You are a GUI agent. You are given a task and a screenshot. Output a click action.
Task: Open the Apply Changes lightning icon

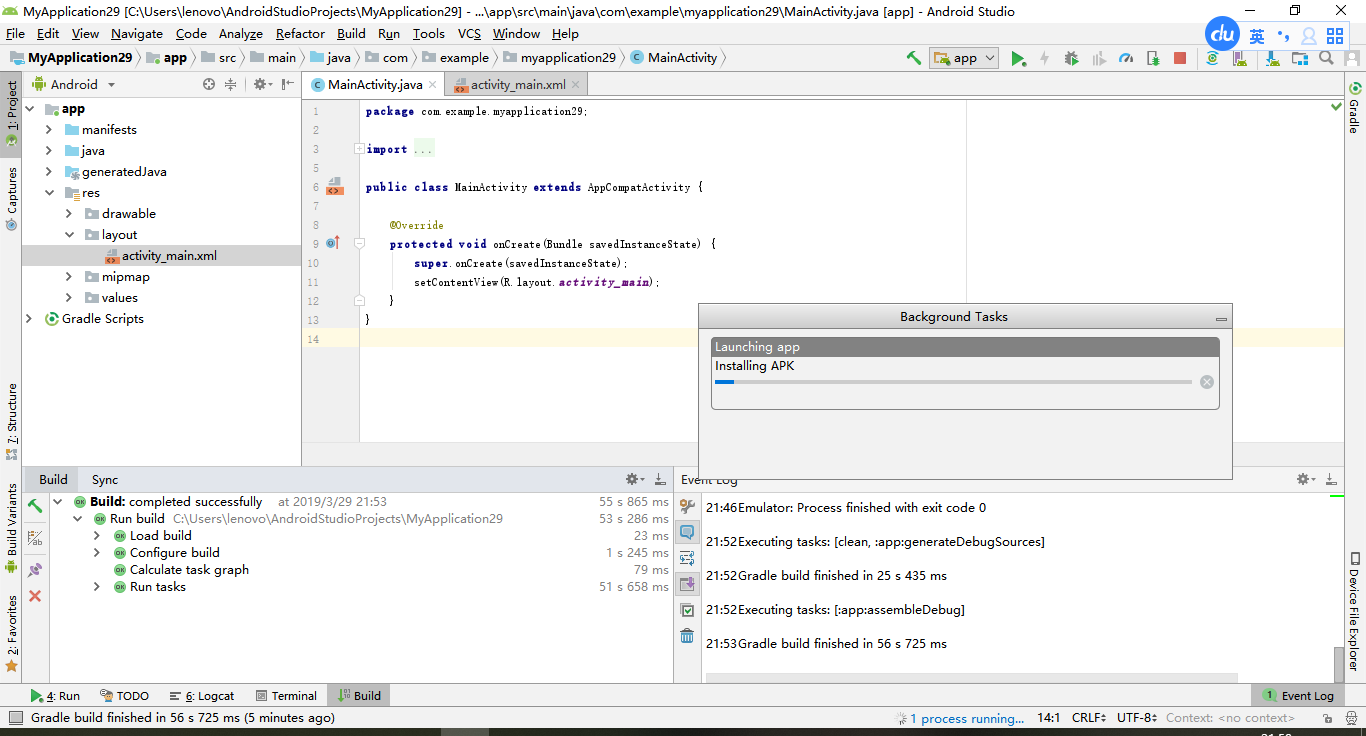[x=1044, y=57]
